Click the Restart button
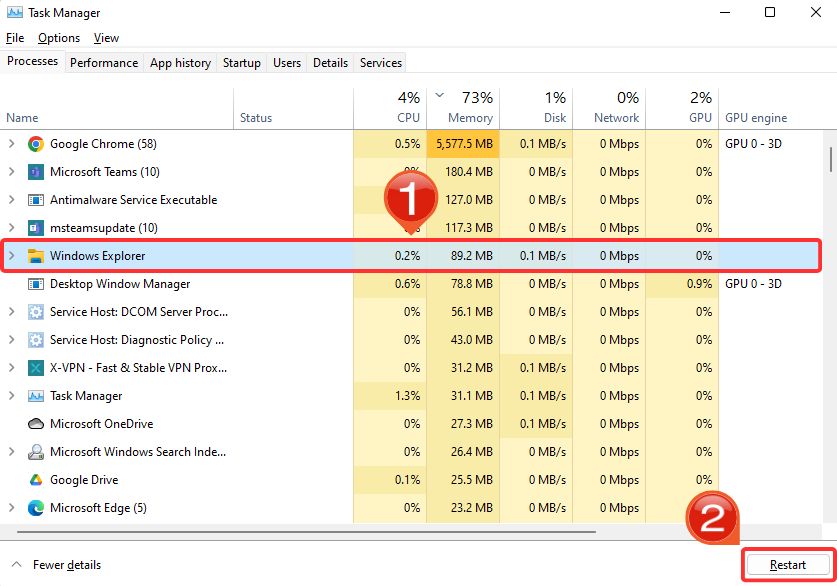 click(x=787, y=564)
